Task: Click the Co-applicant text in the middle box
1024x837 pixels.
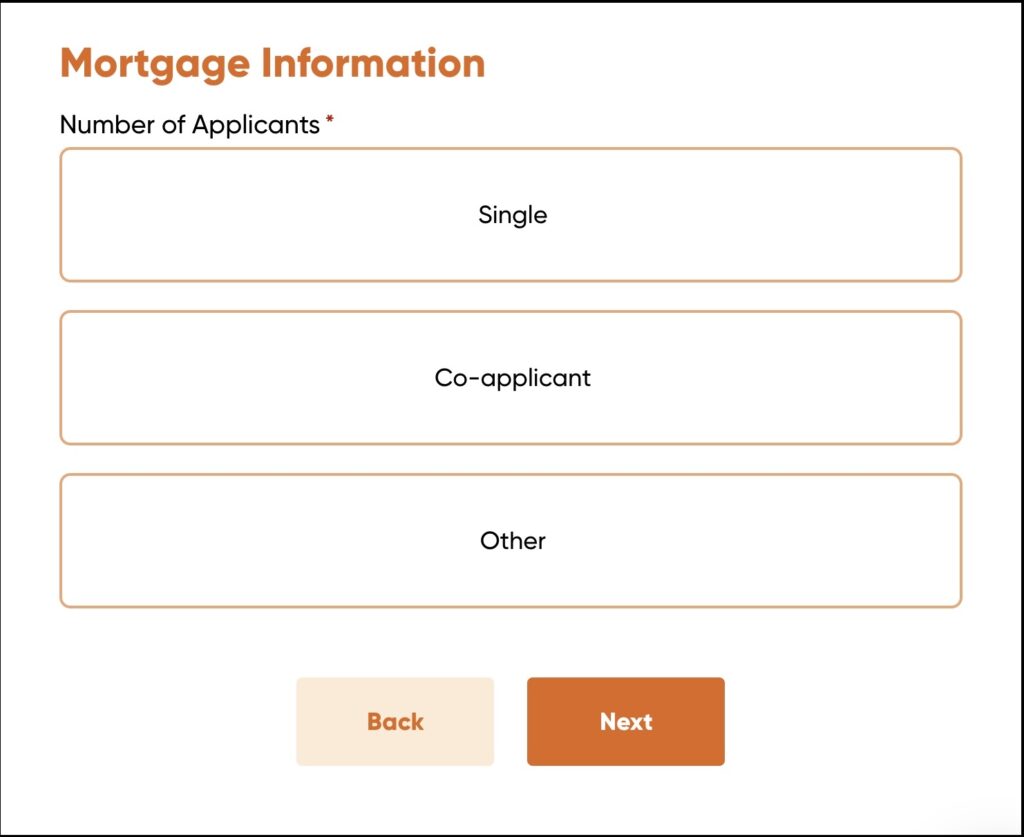Action: tap(512, 378)
